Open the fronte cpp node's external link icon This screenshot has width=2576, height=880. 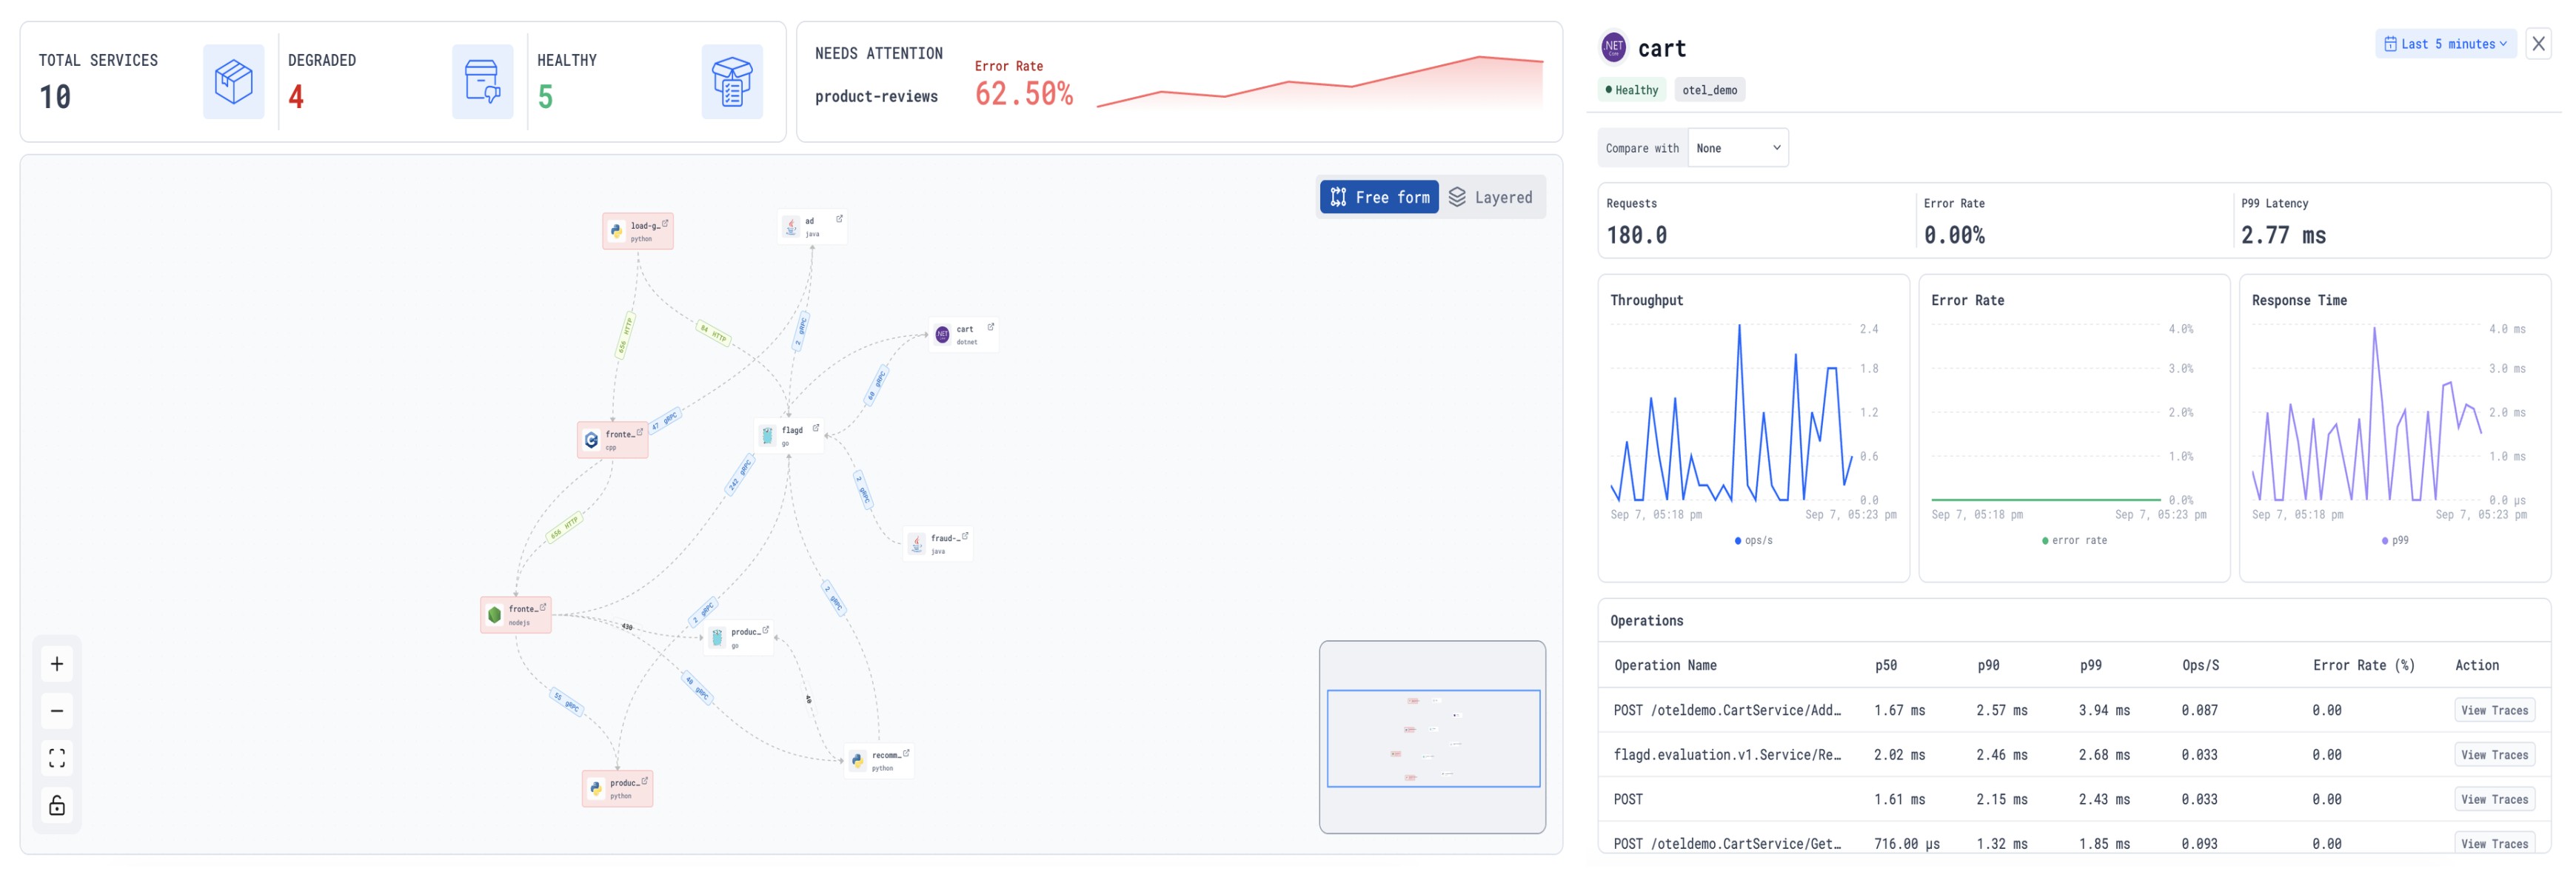point(640,432)
